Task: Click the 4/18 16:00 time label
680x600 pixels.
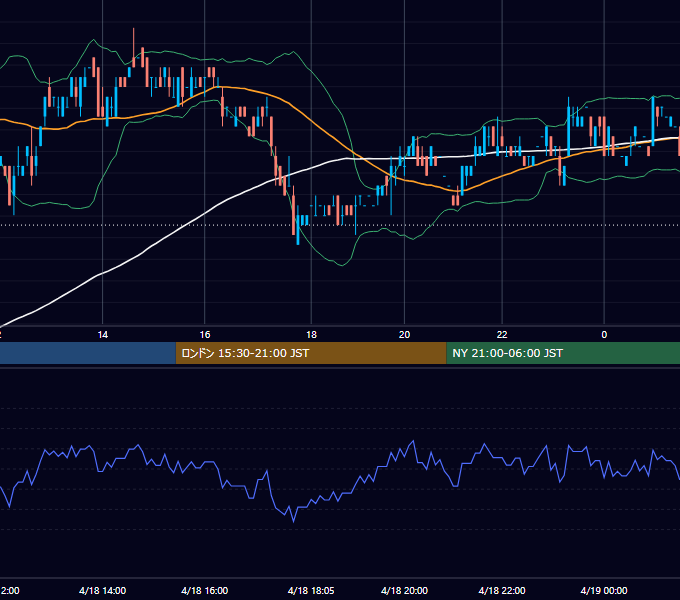Action: [x=205, y=590]
